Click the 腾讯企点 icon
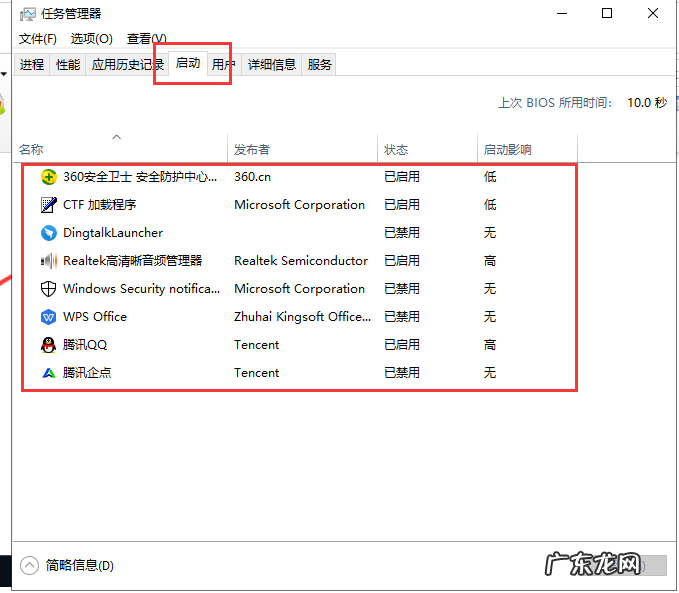This screenshot has height=593, width=679. (48, 373)
